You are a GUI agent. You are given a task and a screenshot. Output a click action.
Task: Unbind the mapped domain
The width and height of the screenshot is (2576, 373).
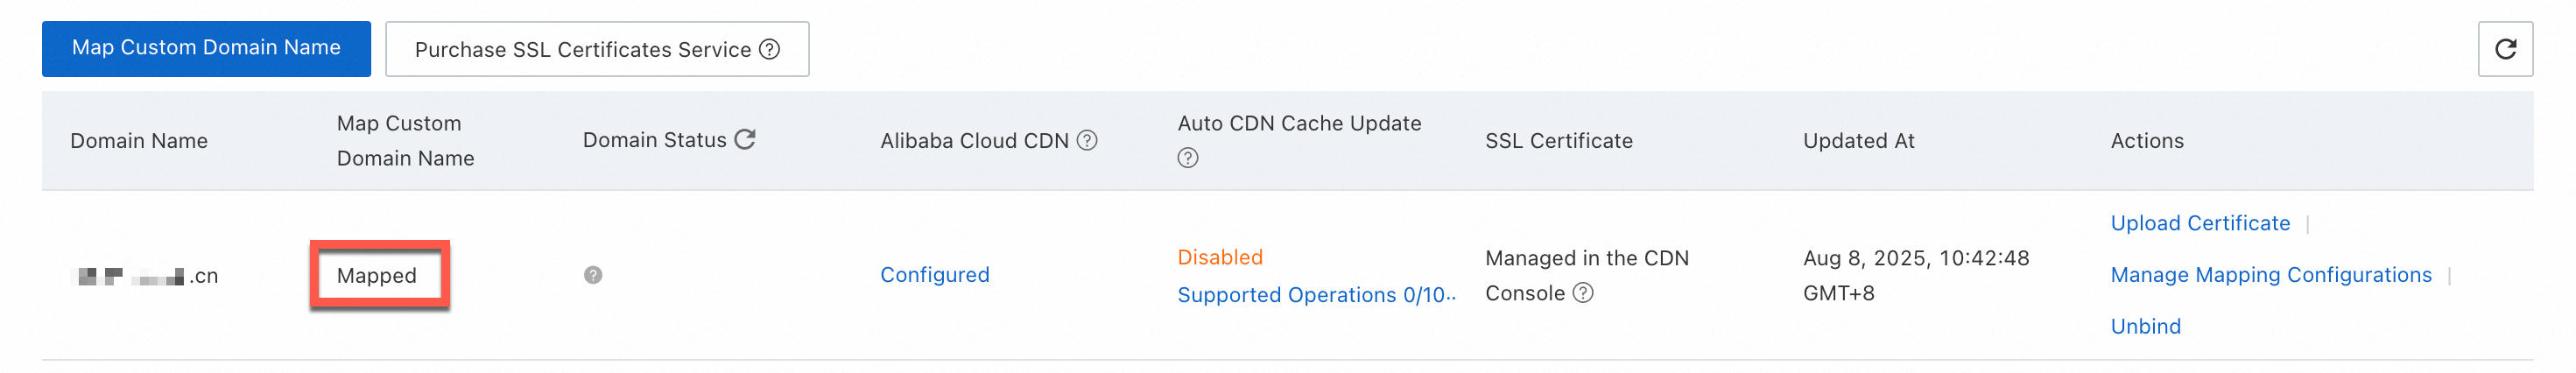(2145, 326)
